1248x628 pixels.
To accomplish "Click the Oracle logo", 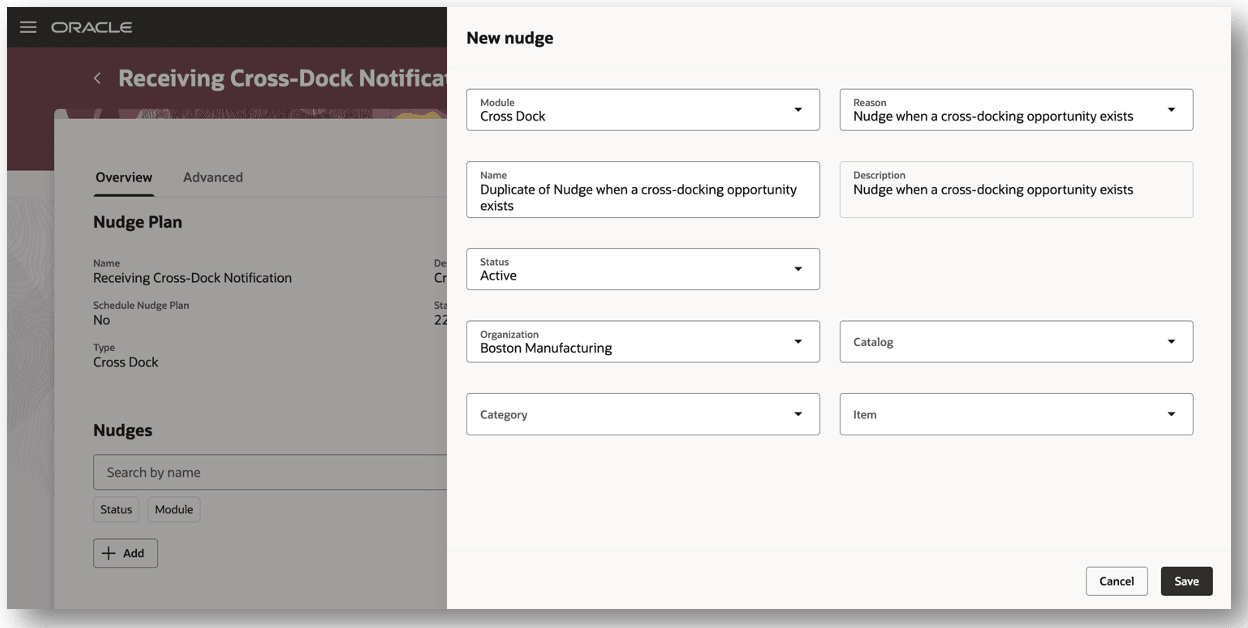I will (92, 27).
